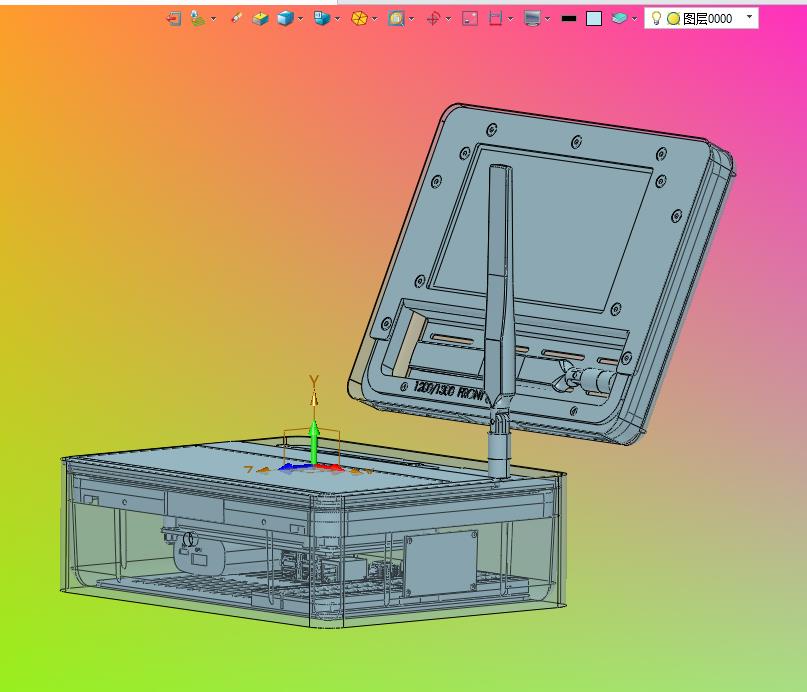807x692 pixels.
Task: Expand the orange sectioned circle dropdown arrow
Action: [x=375, y=19]
